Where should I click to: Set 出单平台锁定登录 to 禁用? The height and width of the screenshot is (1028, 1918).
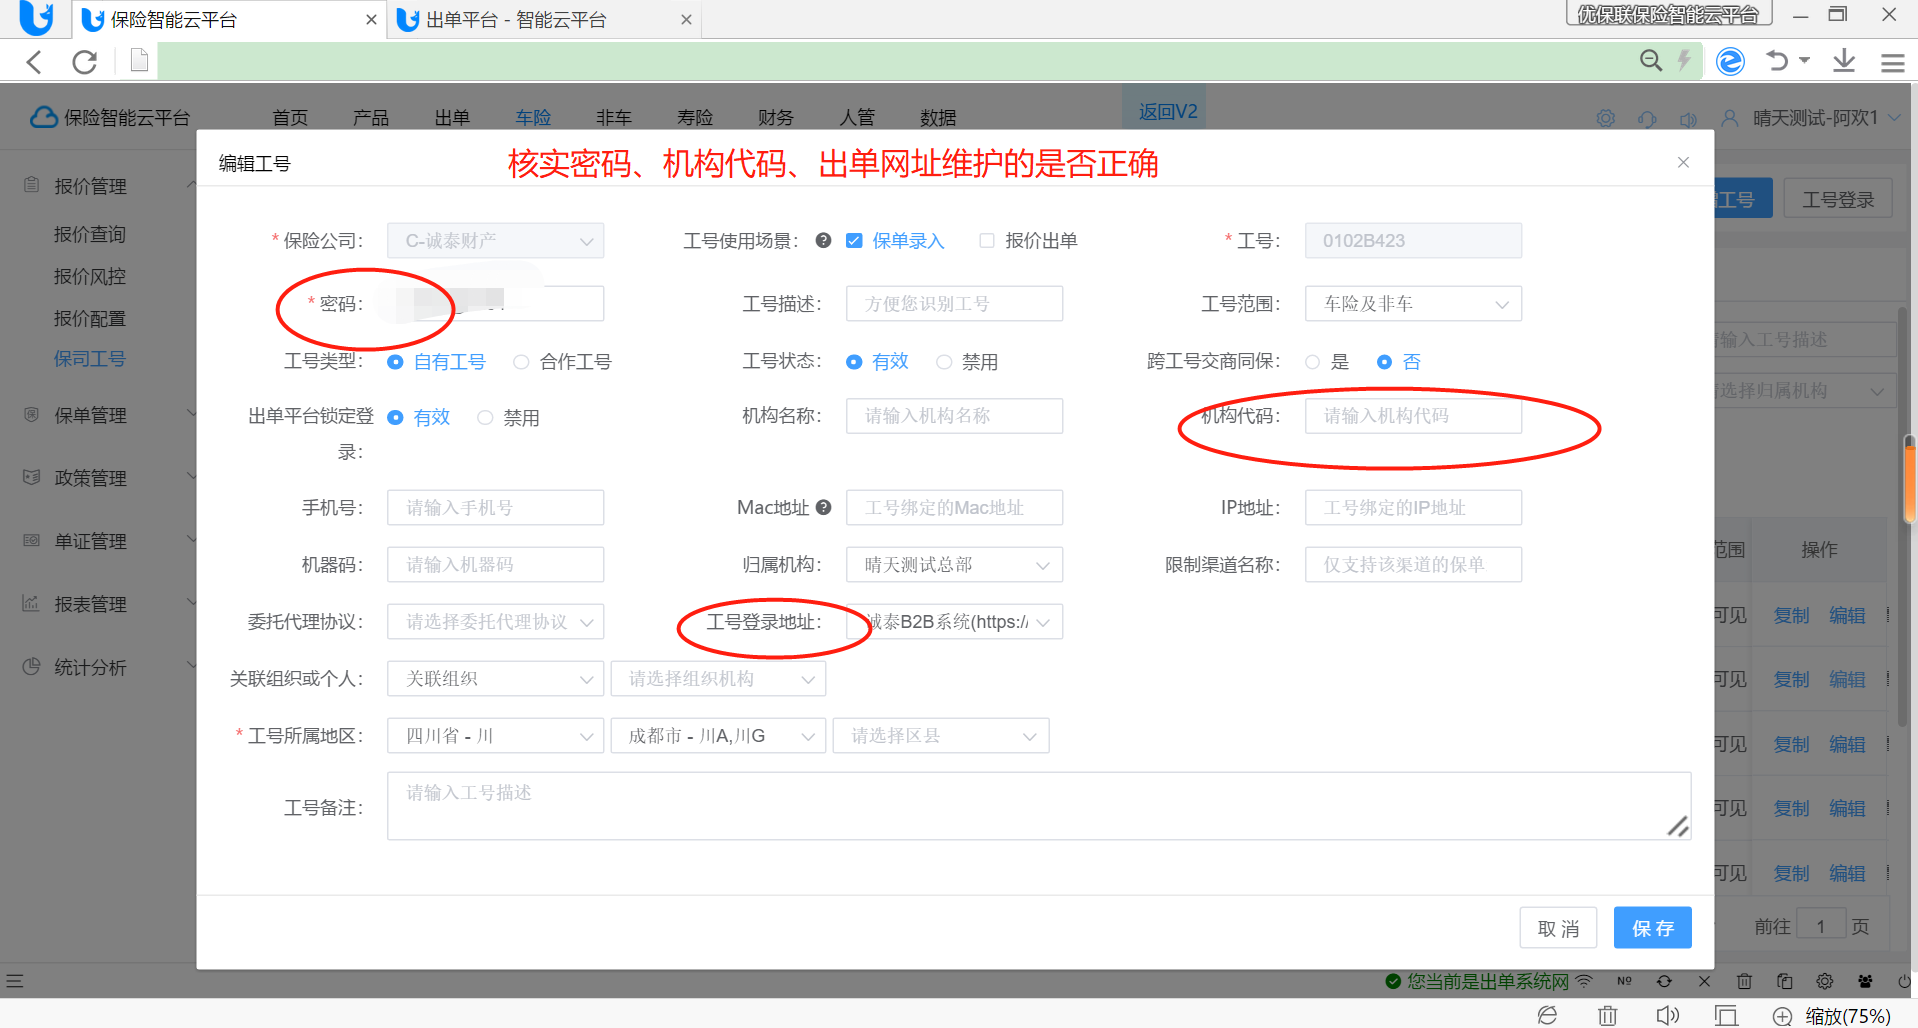pyautogui.click(x=485, y=418)
